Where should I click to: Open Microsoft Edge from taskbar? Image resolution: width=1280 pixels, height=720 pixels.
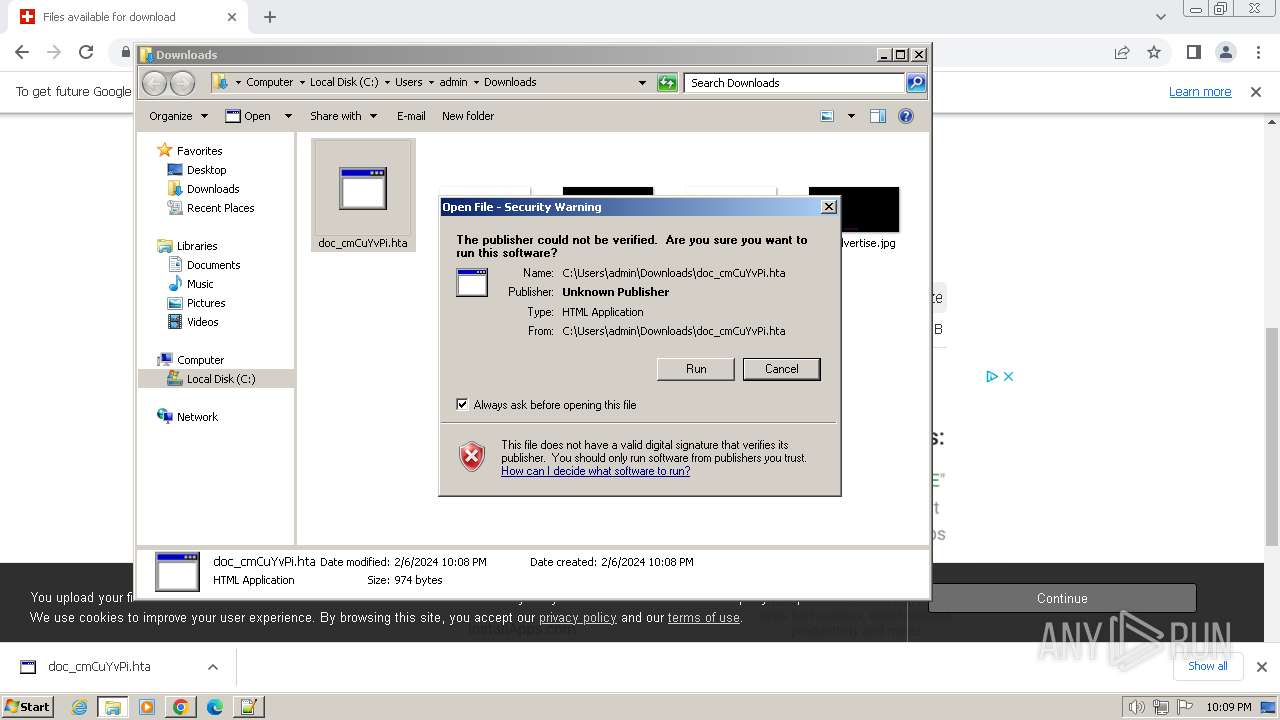pyautogui.click(x=215, y=707)
